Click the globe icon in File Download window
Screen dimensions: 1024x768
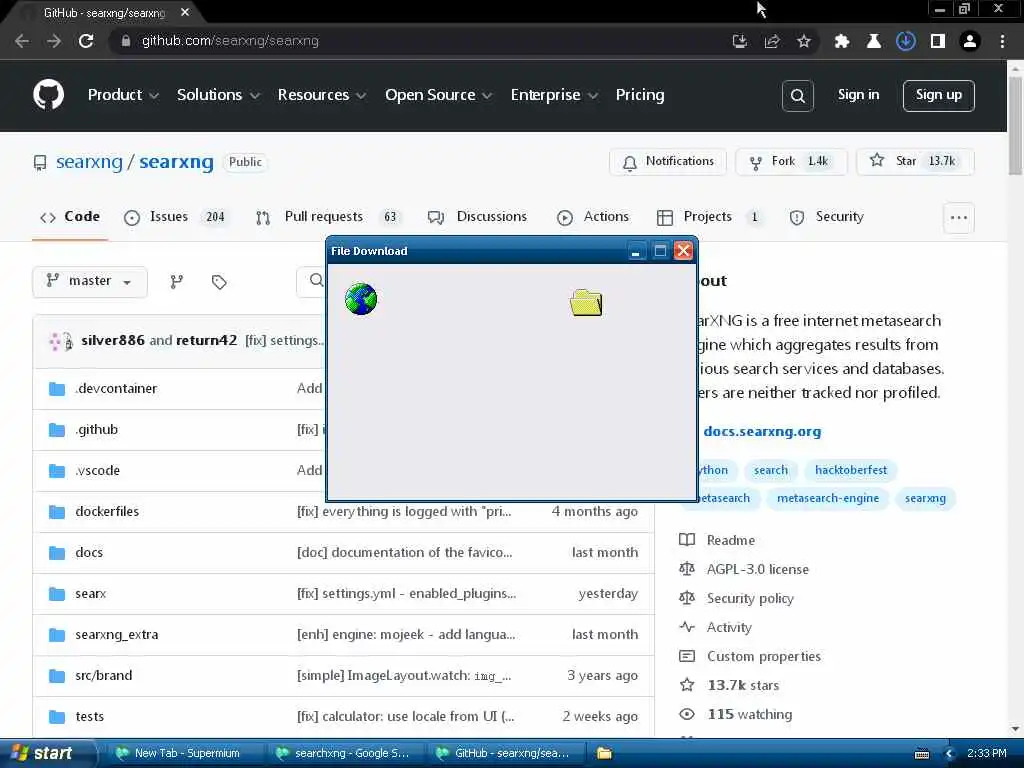360,299
